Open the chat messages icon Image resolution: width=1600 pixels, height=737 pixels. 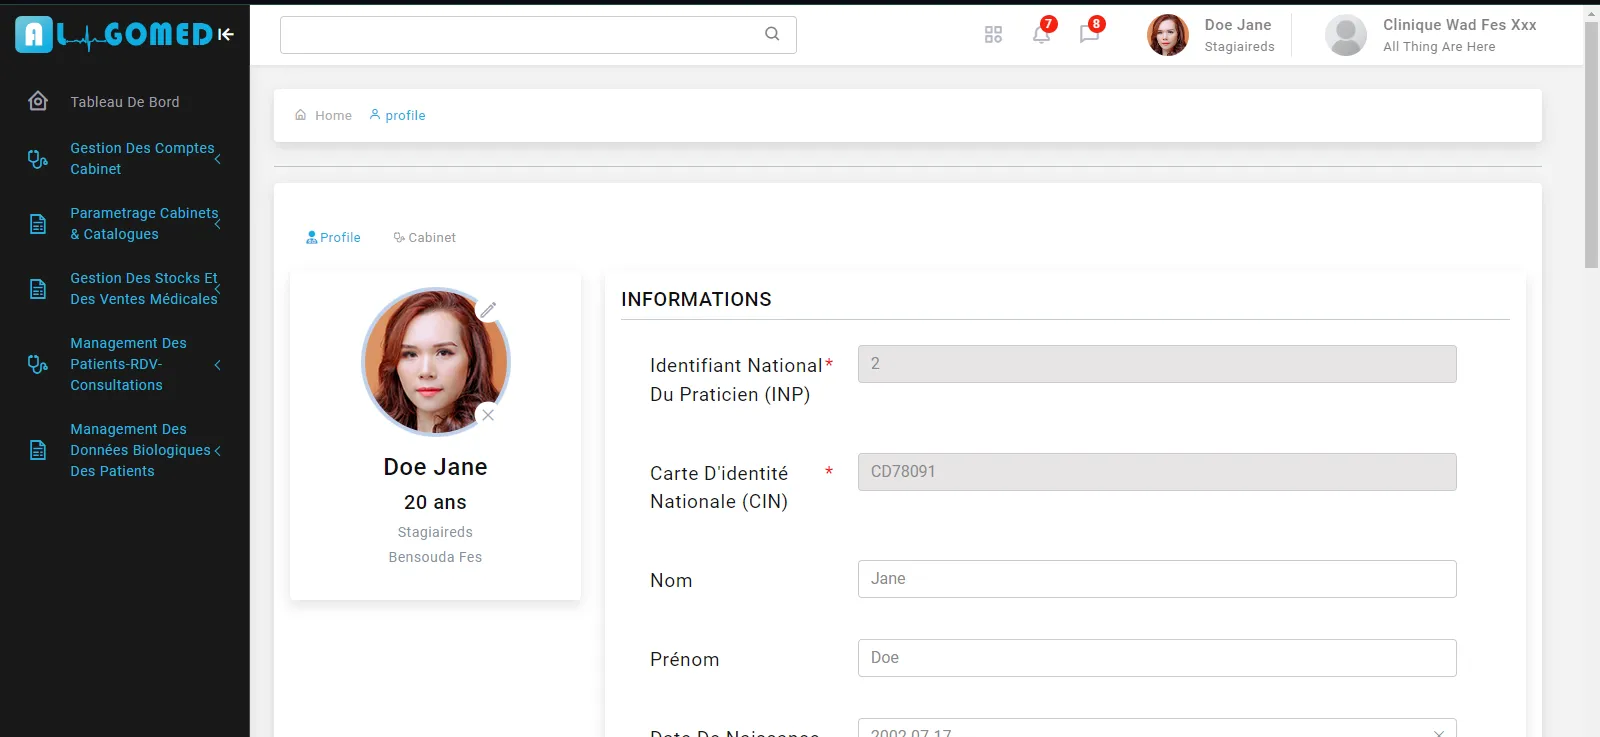point(1089,35)
